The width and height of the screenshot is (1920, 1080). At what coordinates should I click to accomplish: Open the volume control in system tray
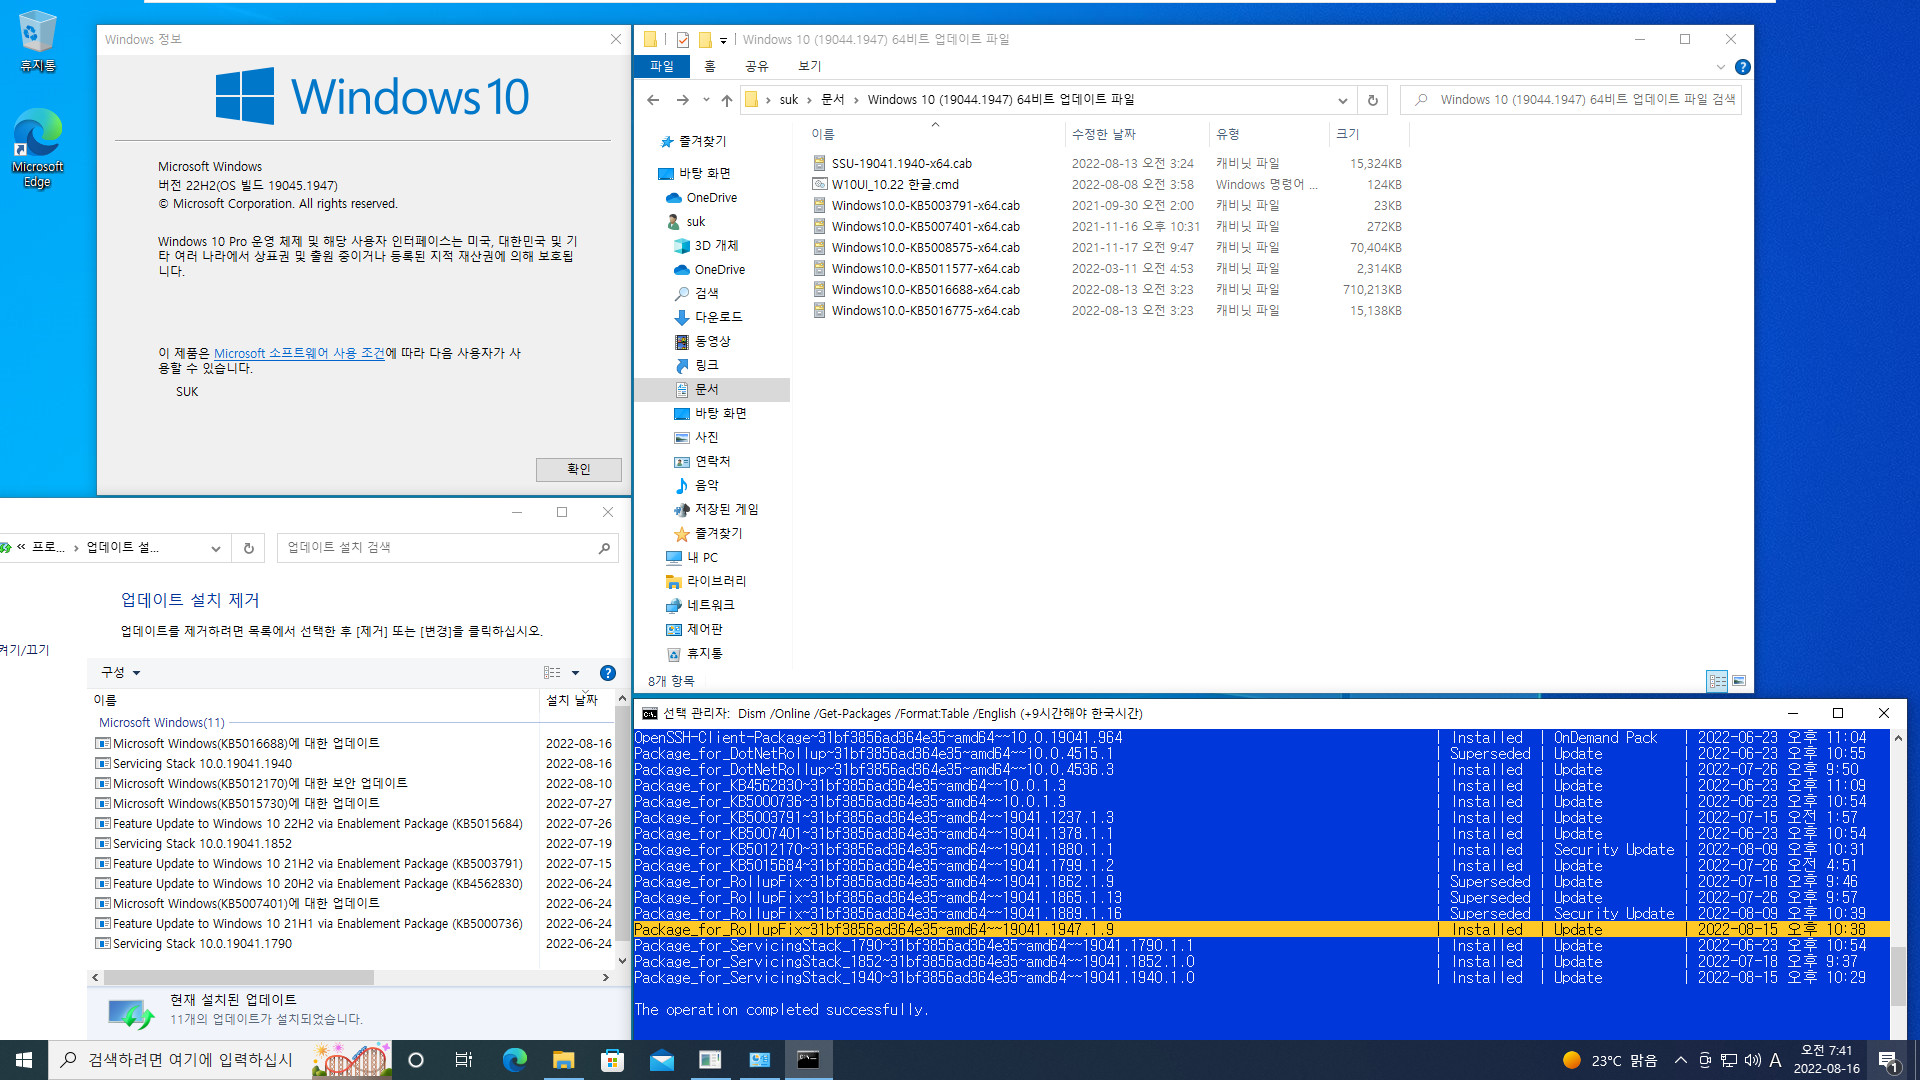(x=1752, y=1060)
